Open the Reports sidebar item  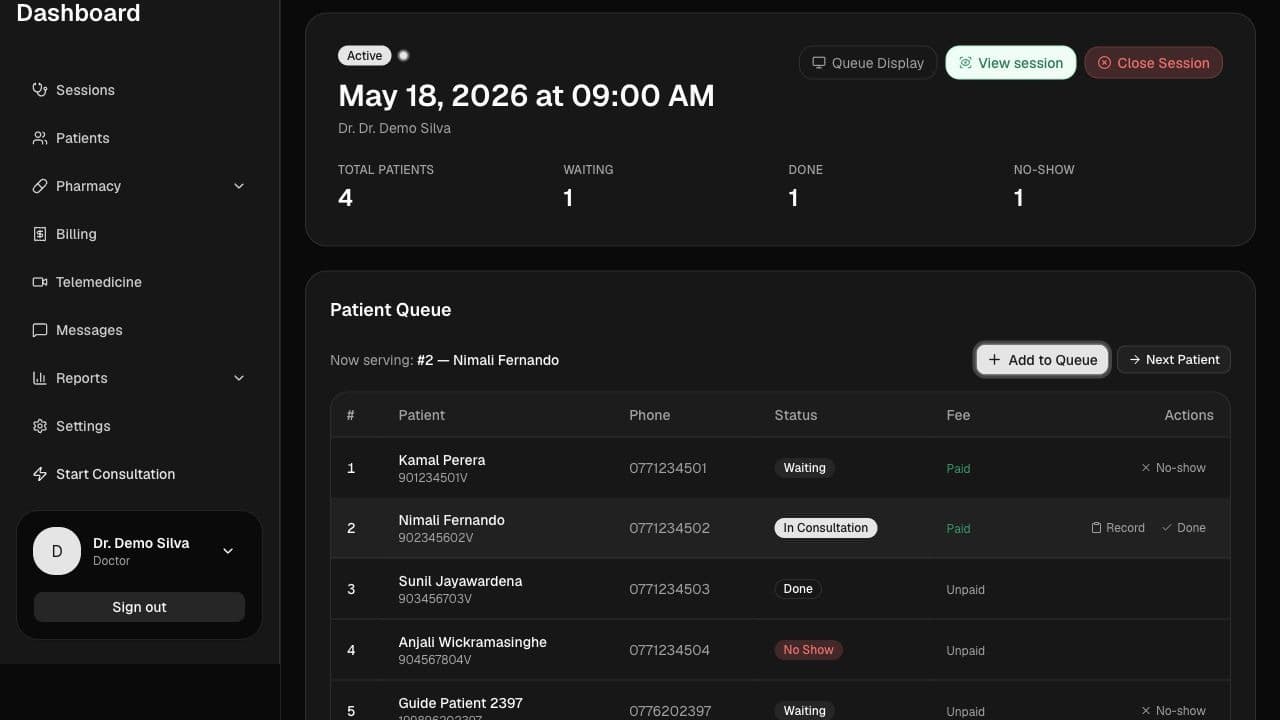click(x=140, y=378)
